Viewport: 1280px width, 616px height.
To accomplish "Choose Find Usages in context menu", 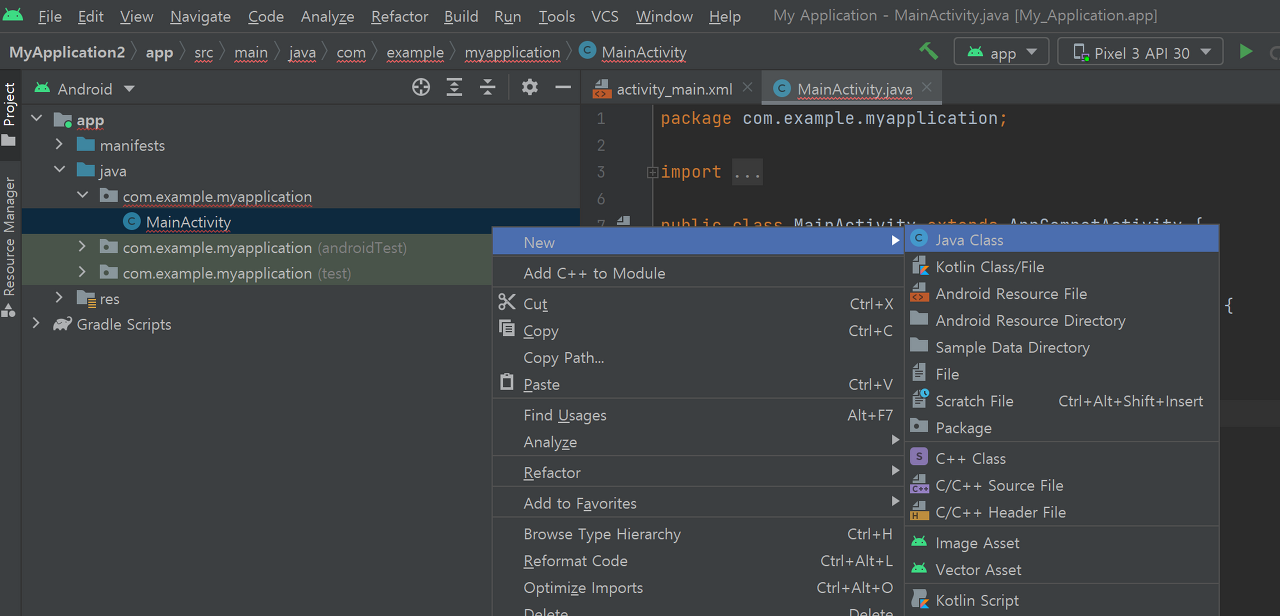I will [698, 415].
